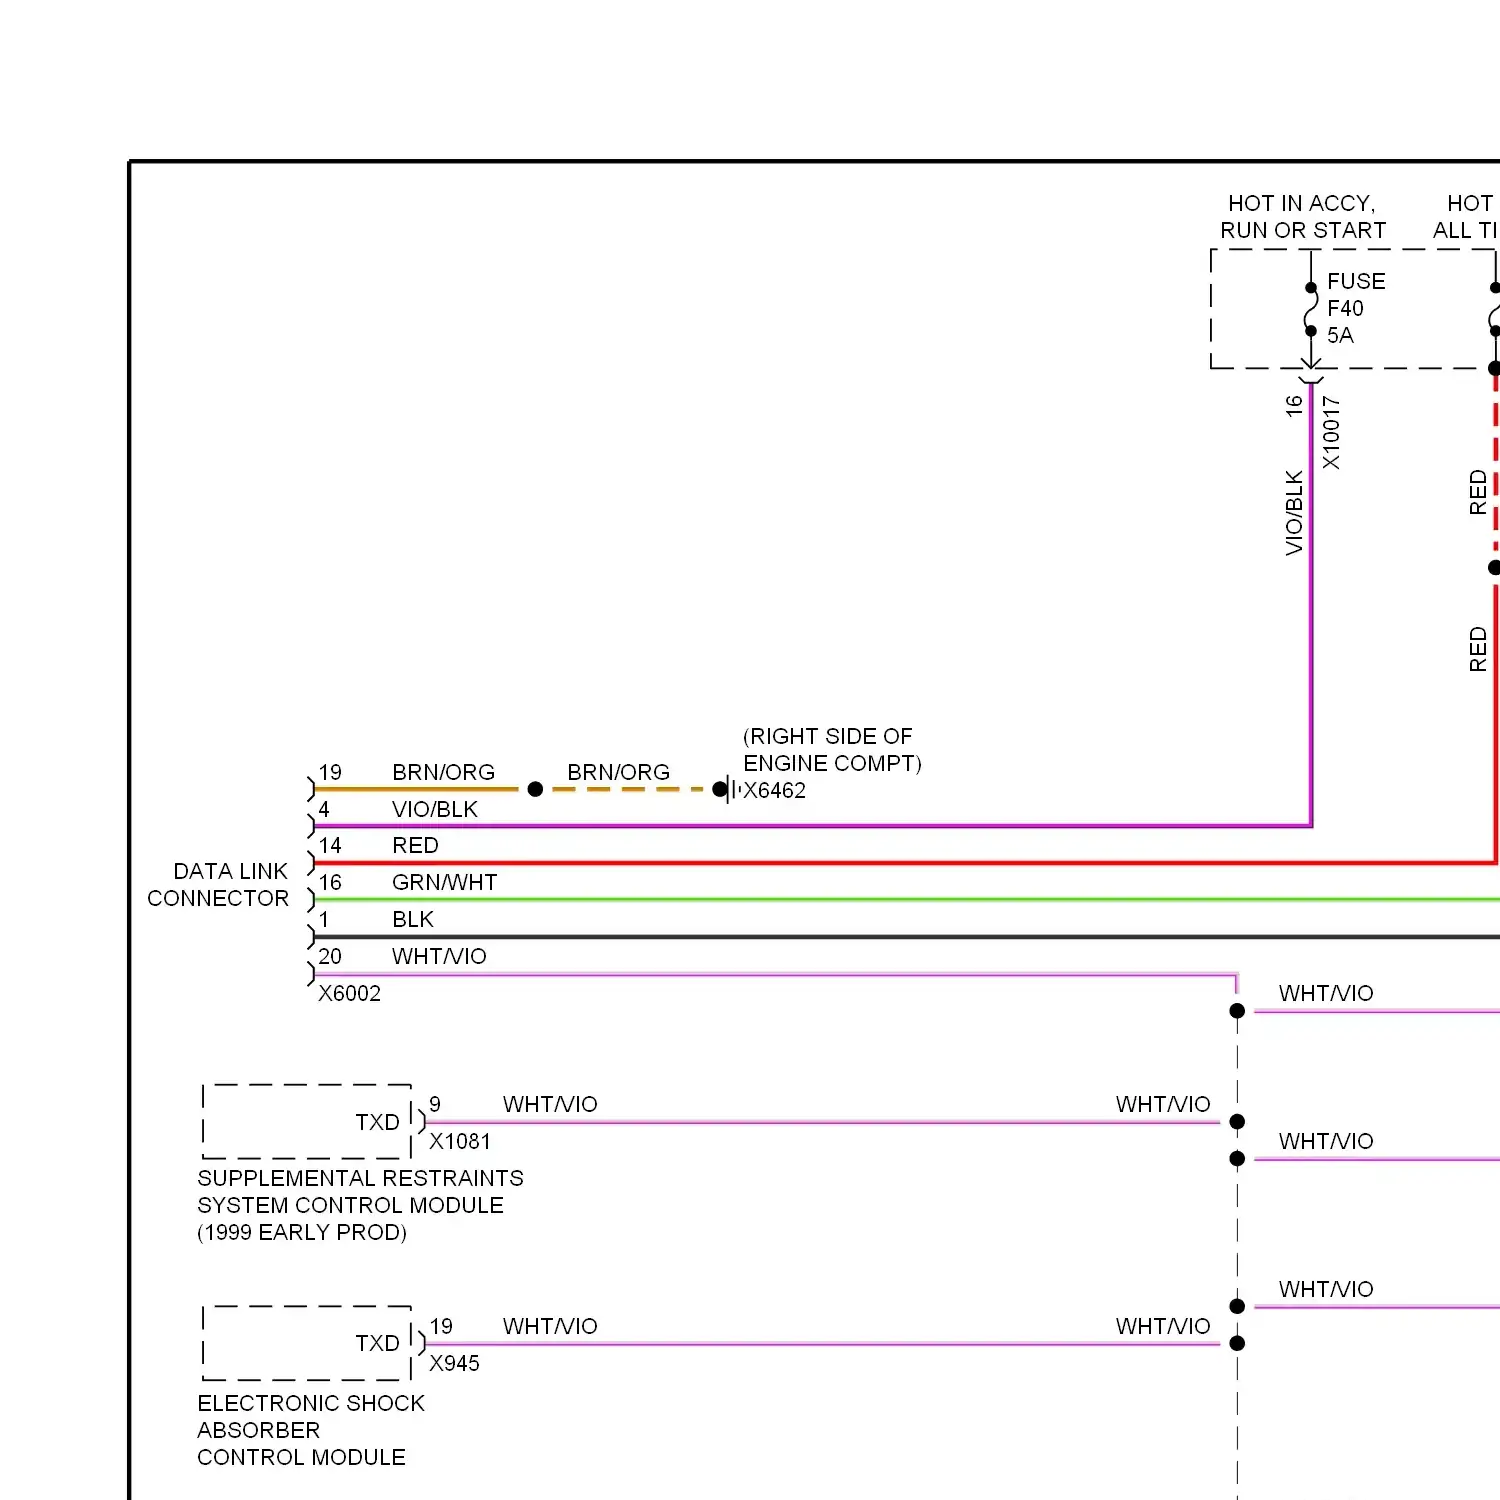Select the VIO/BLK label at pin 4
The height and width of the screenshot is (1500, 1500).
[435, 809]
